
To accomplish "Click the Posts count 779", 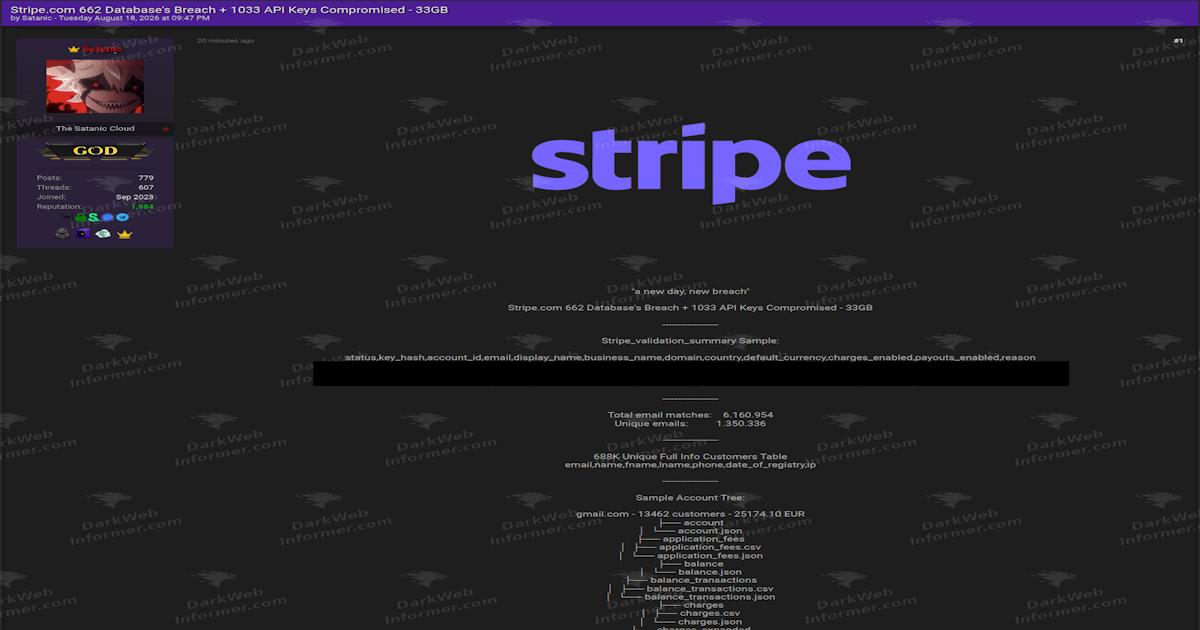I will tap(146, 178).
